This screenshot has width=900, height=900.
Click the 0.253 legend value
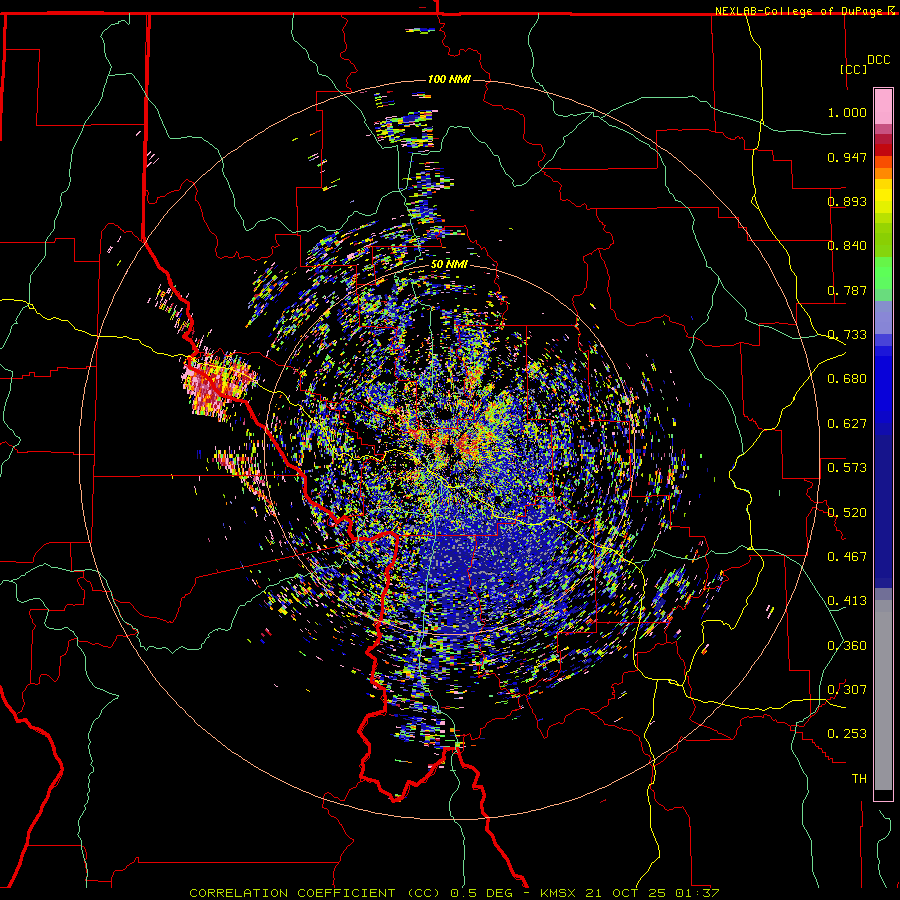(x=847, y=734)
